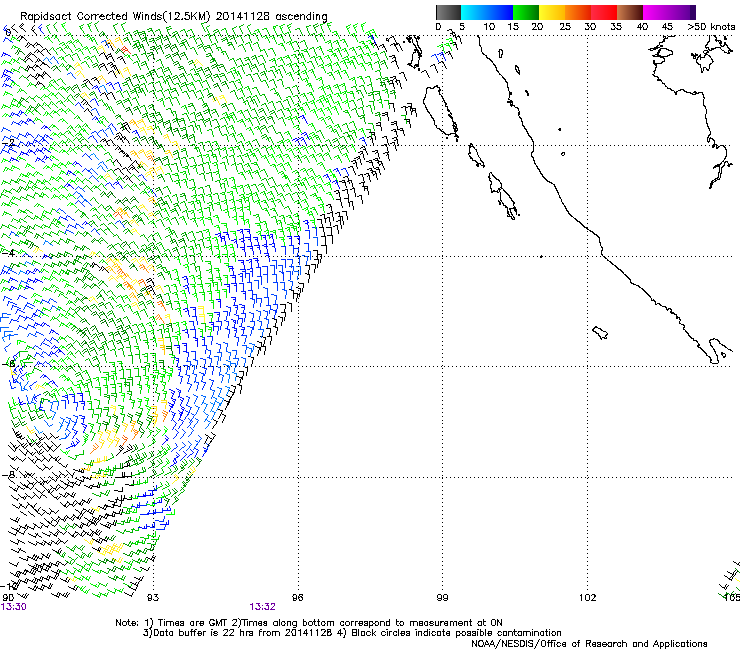Image resolution: width=740 pixels, height=650 pixels.
Task: Click the purple '13:32' time label
Action: pos(262,607)
